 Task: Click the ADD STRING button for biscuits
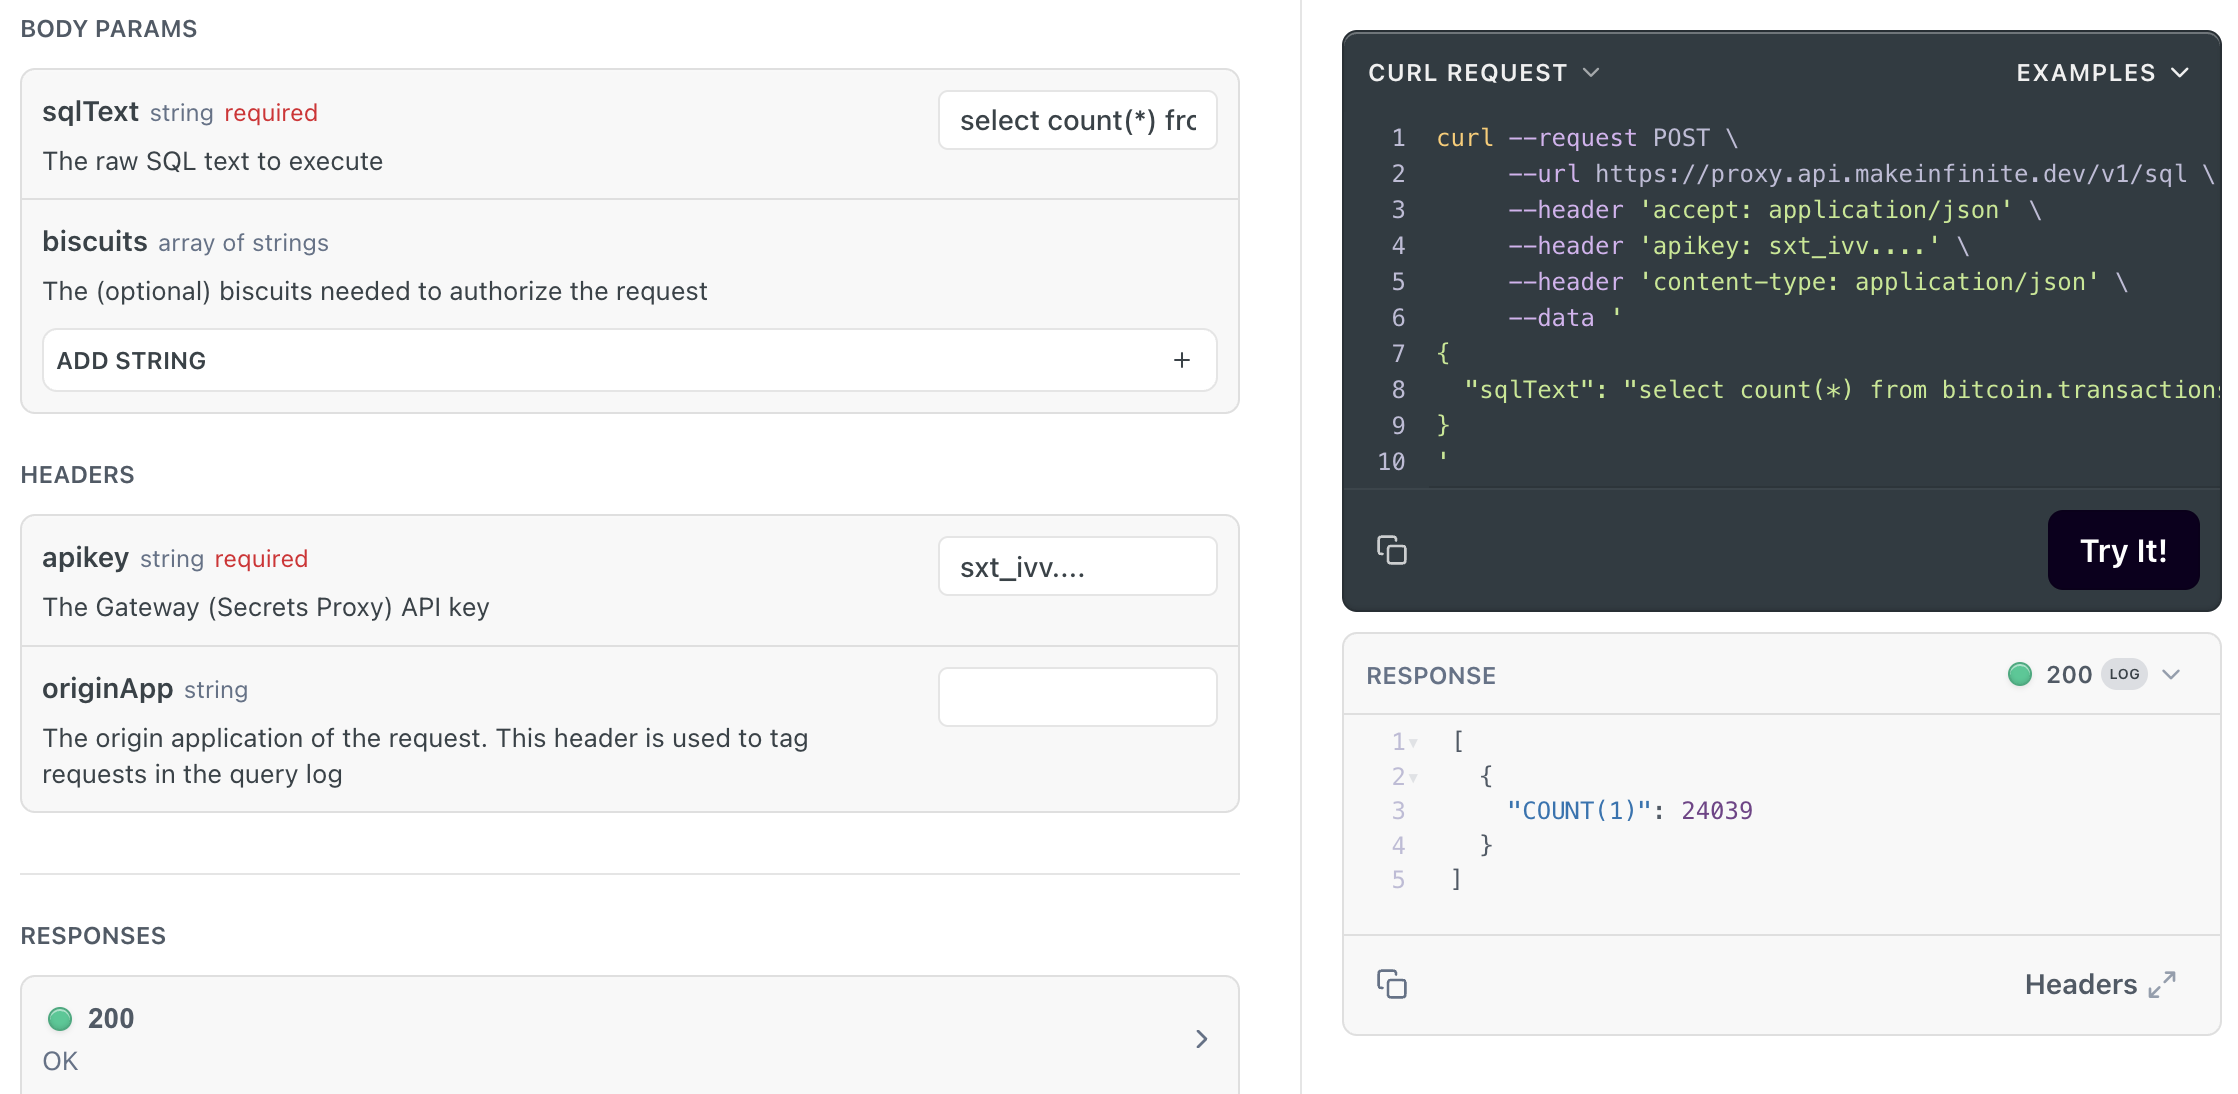pos(629,360)
